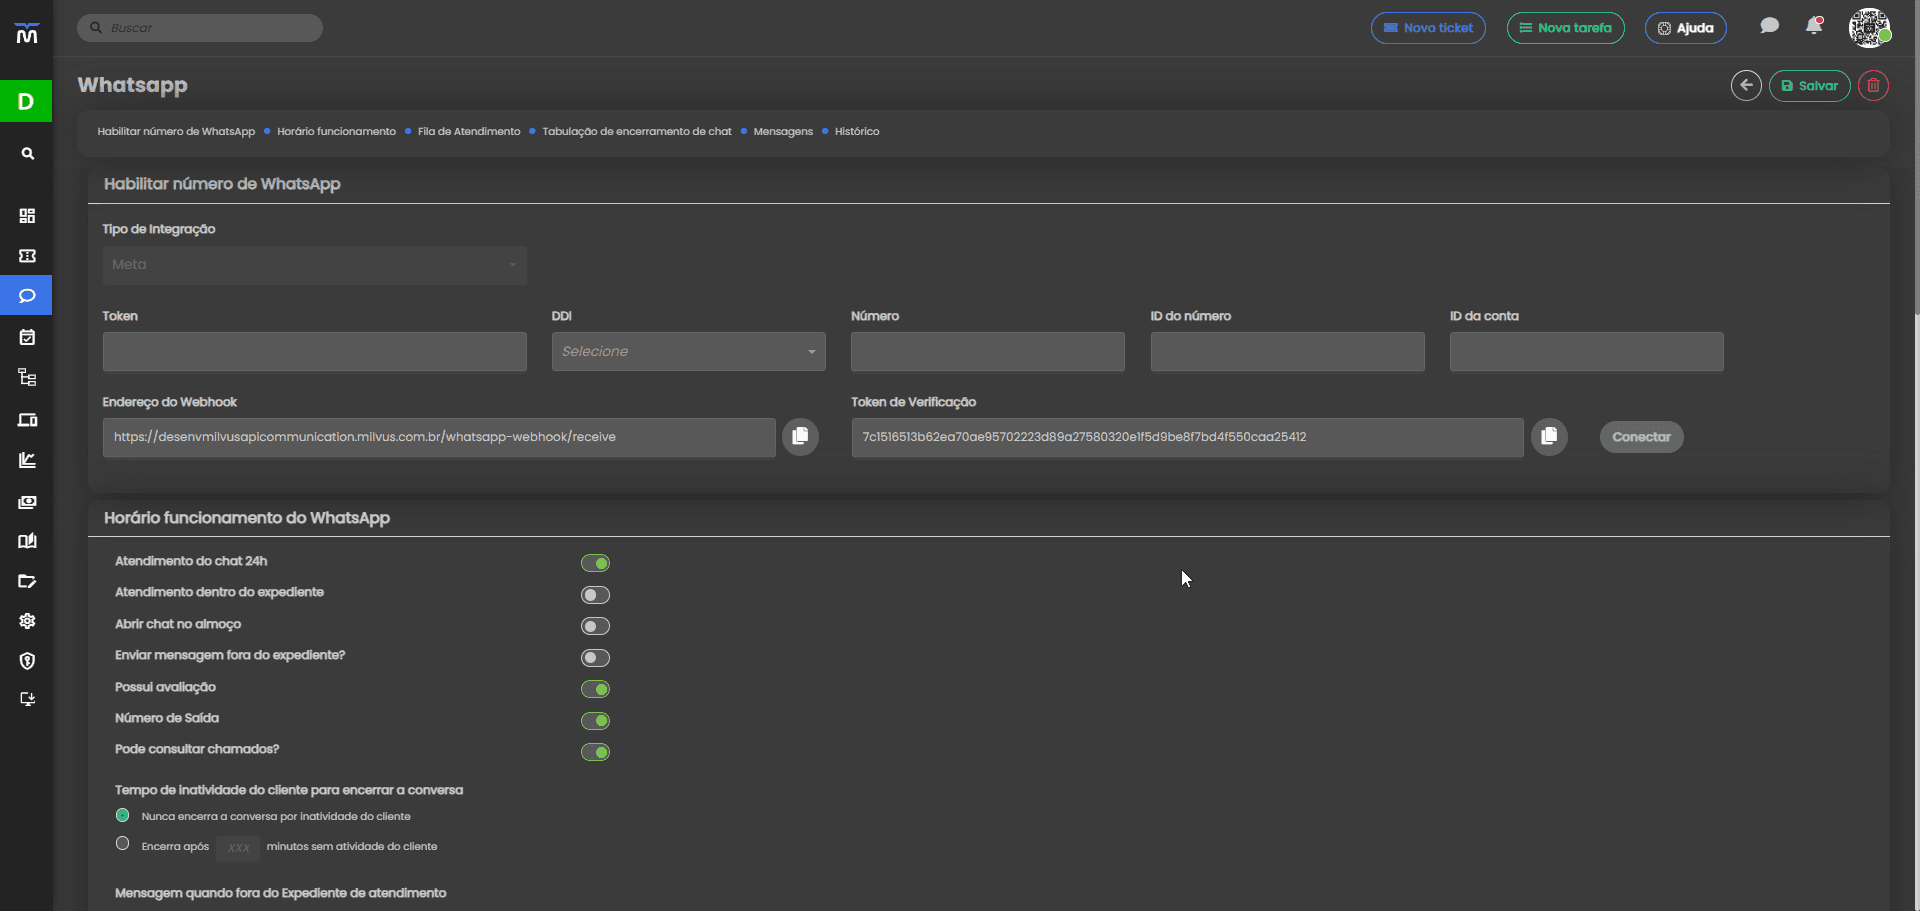The height and width of the screenshot is (911, 1920).
Task: Click the Salvar button
Action: pos(1810,86)
